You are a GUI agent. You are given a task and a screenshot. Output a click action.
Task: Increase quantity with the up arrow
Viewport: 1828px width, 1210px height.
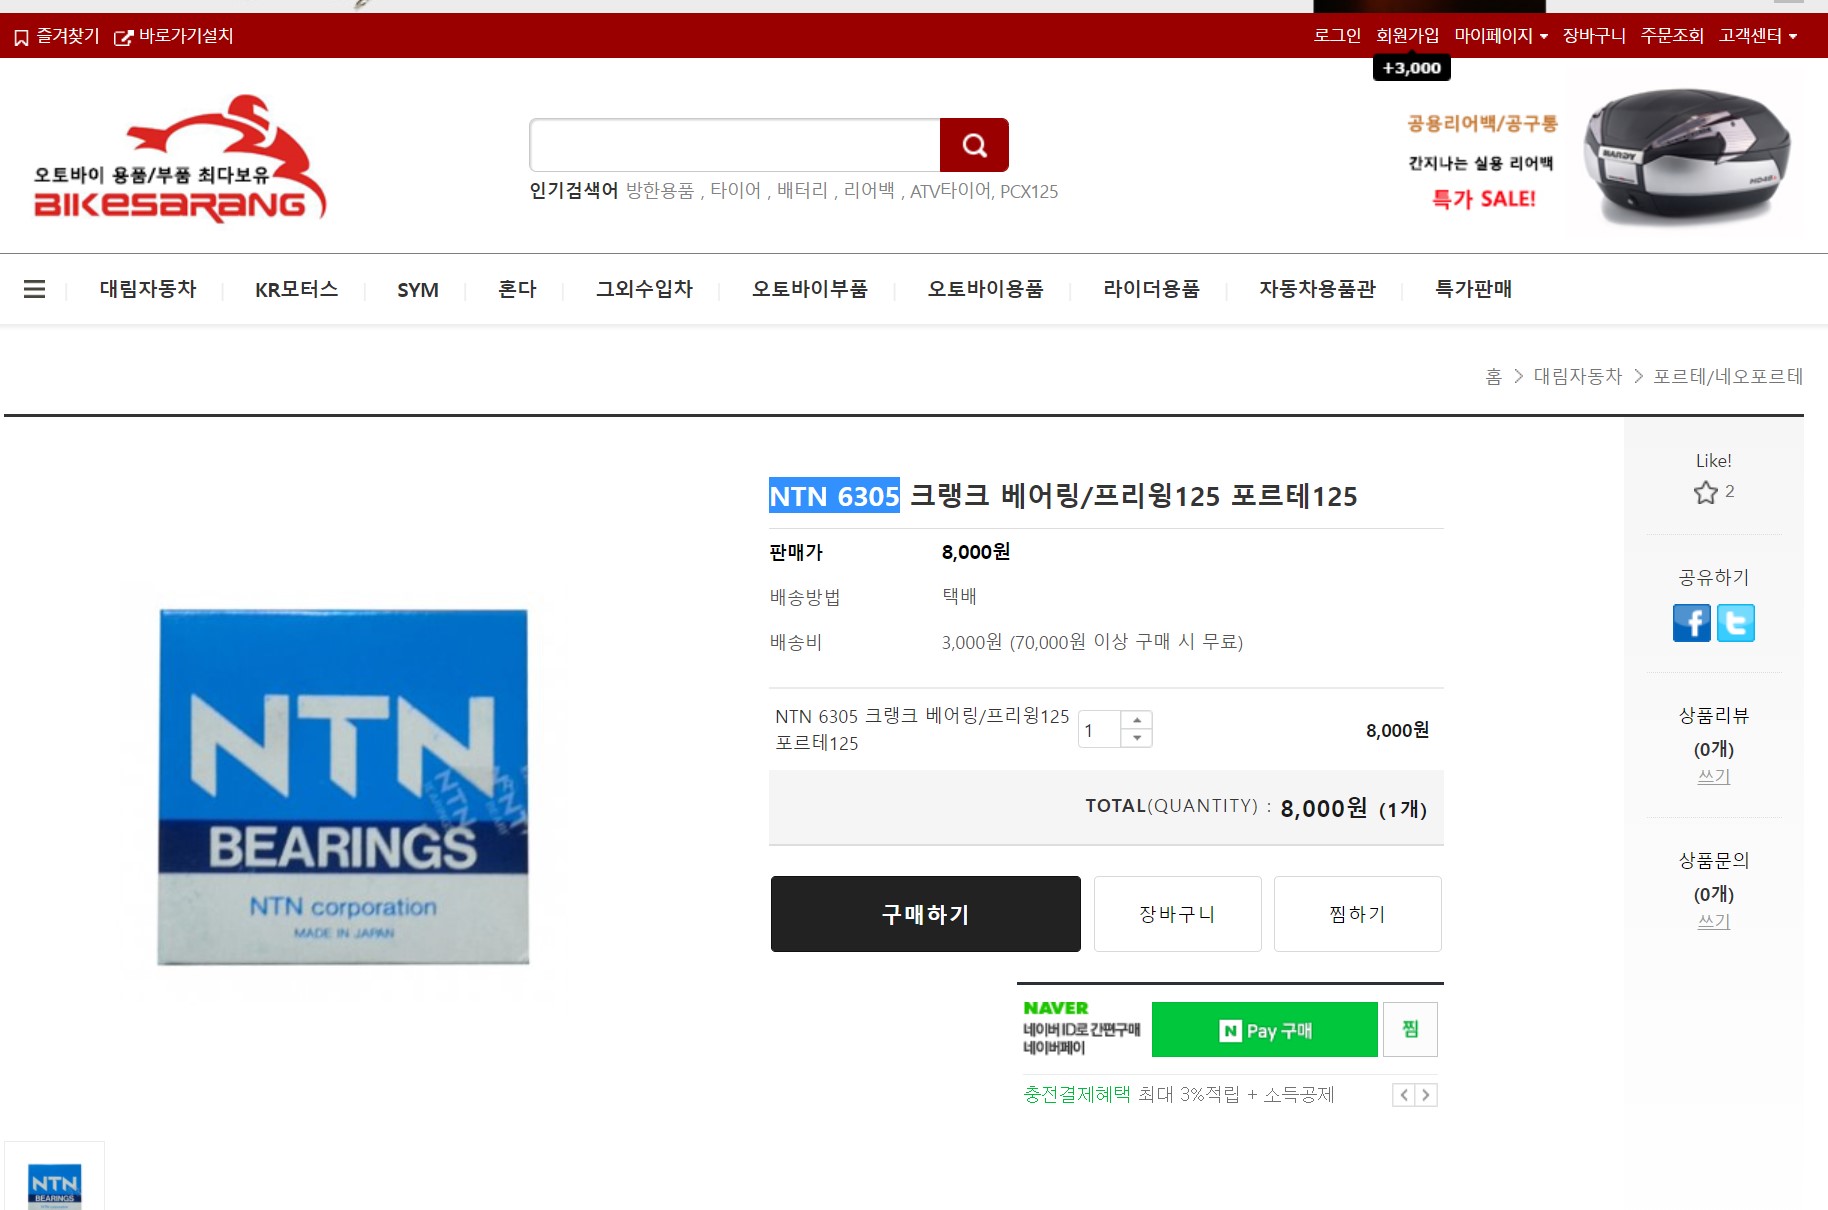1137,720
